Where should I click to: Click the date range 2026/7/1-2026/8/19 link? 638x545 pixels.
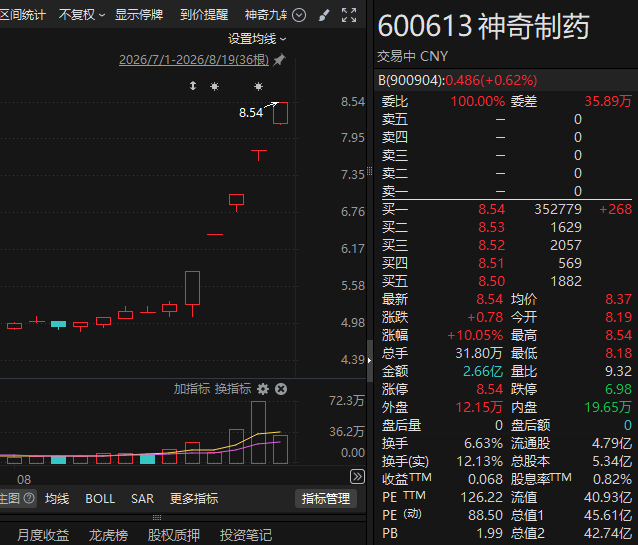194,60
